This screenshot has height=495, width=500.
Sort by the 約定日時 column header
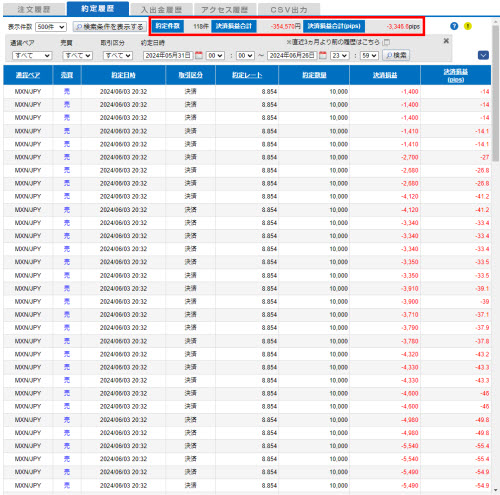[x=123, y=75]
